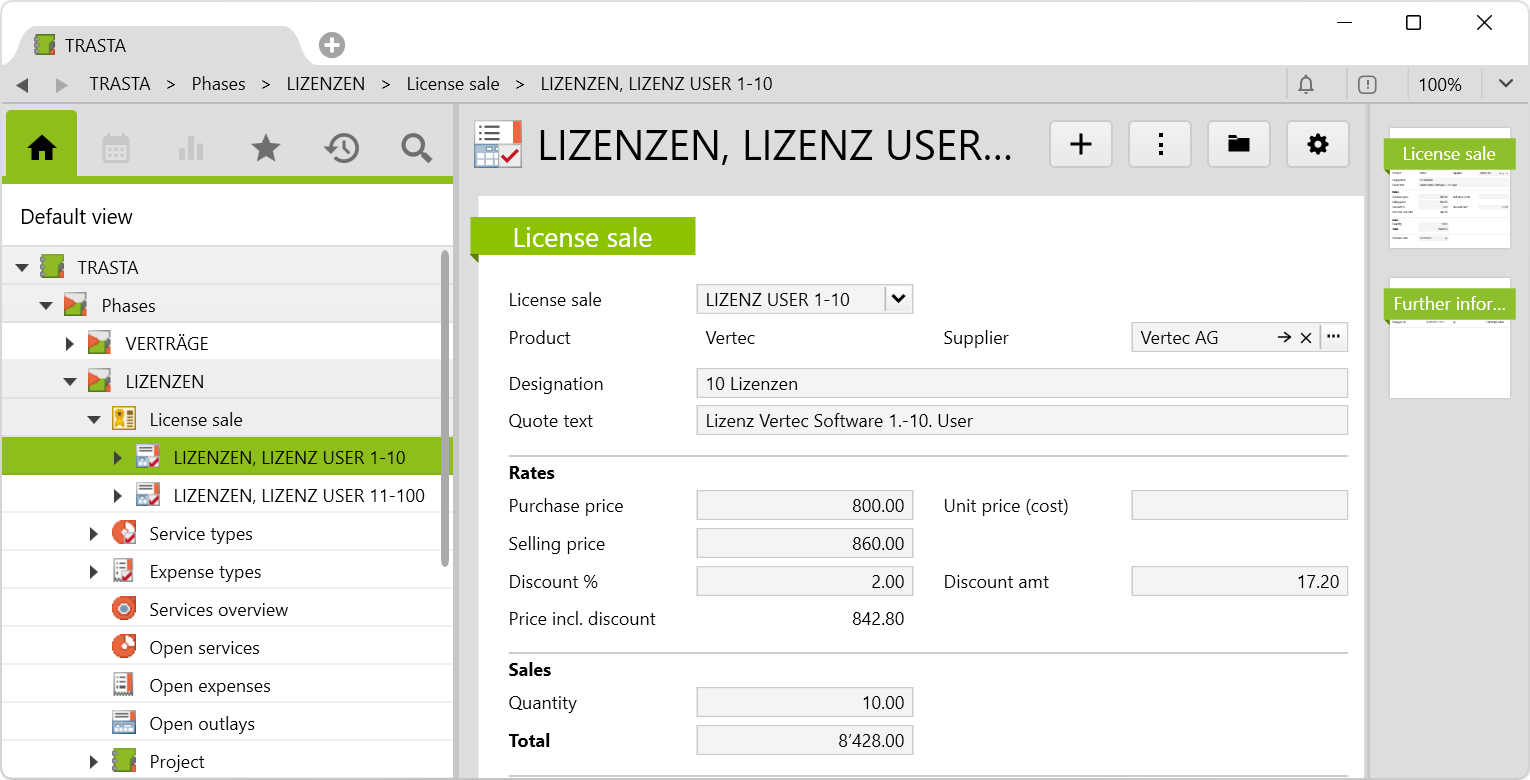Screen dimensions: 1530x780
Task: Switch to the home tree tab
Action: [42, 148]
